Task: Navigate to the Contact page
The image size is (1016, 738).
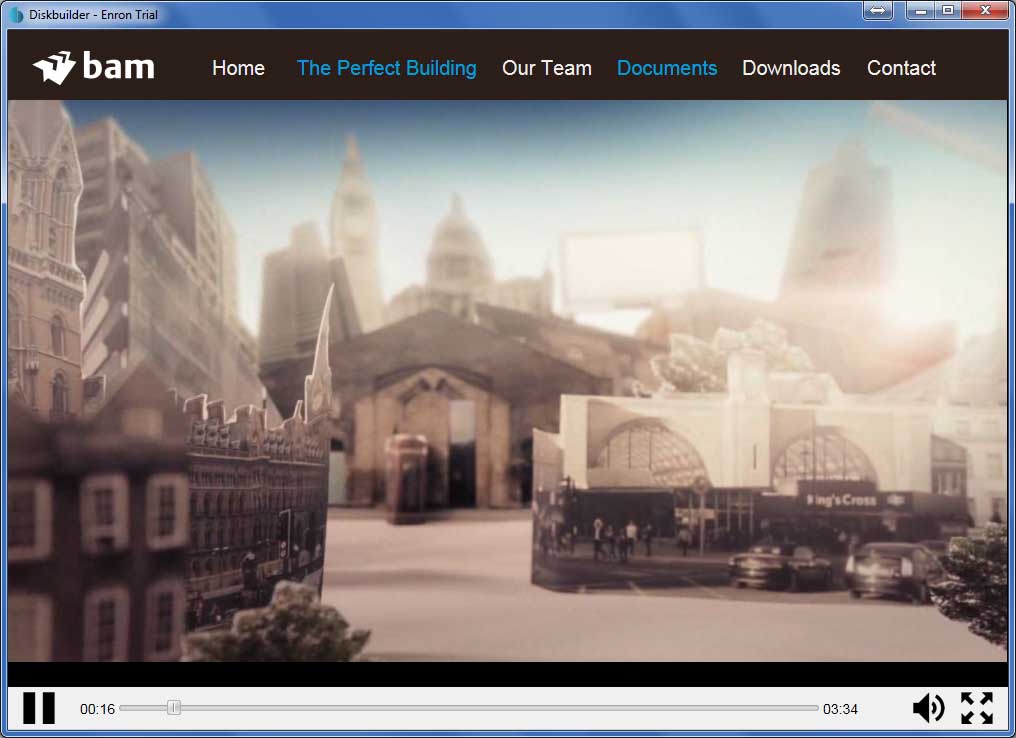Action: click(x=901, y=68)
